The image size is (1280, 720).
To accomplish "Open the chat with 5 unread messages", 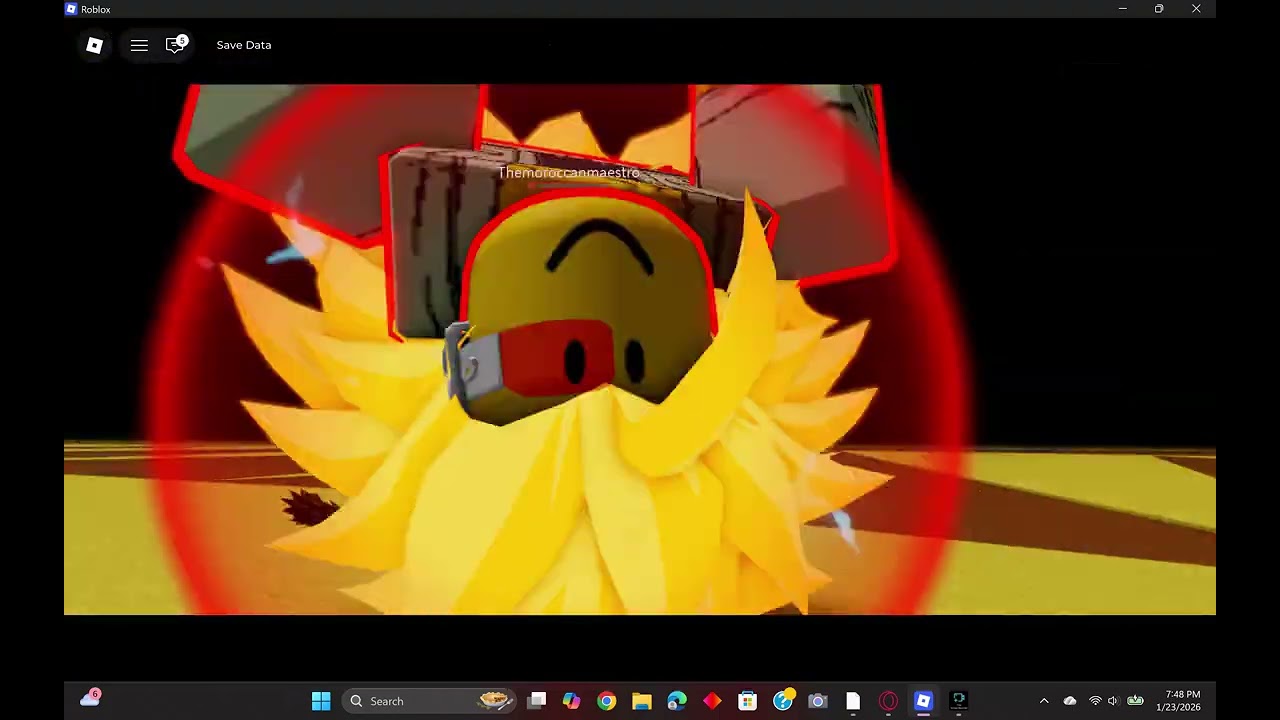I will point(176,45).
